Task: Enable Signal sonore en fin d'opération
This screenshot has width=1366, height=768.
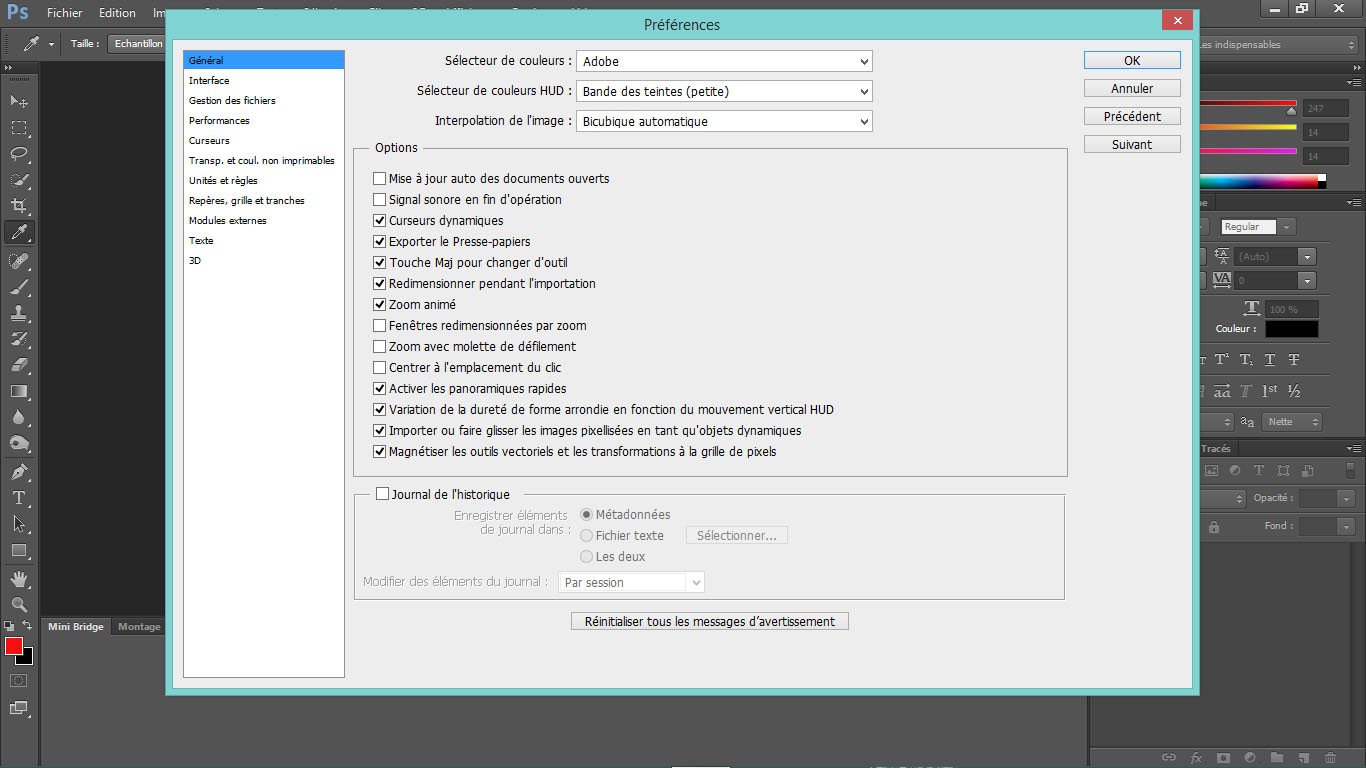Action: [379, 199]
